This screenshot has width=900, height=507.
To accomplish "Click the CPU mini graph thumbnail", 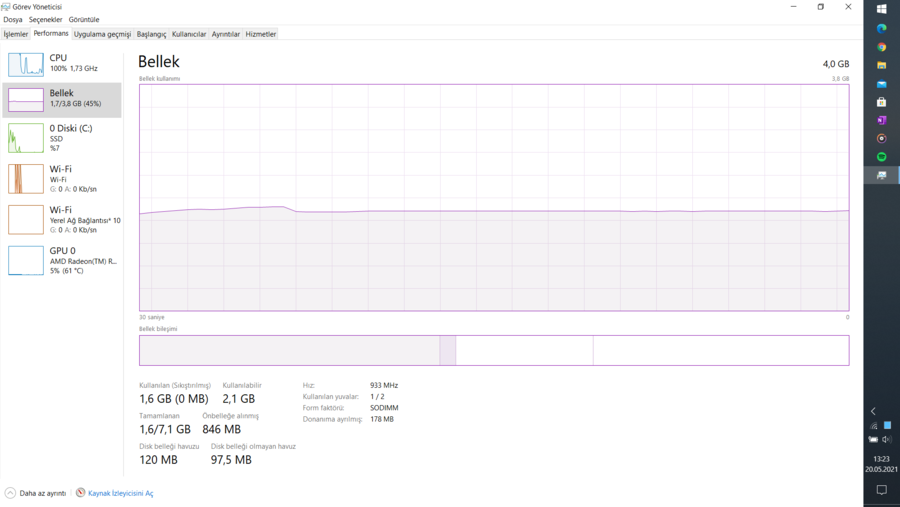I will coord(26,64).
